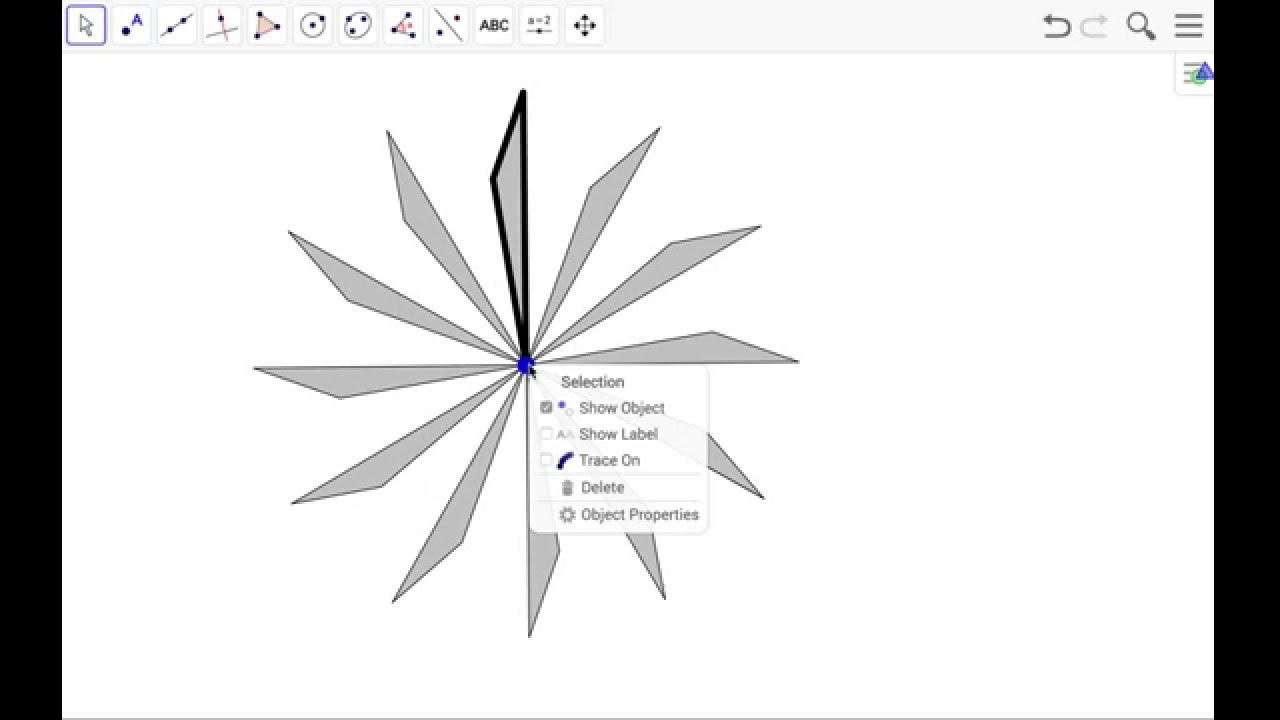Open the hamburger main menu
Image resolution: width=1280 pixels, height=720 pixels.
tap(1188, 26)
